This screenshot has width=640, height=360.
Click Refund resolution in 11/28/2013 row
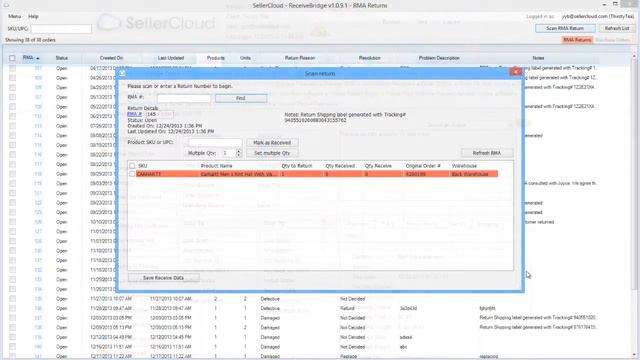pyautogui.click(x=347, y=308)
